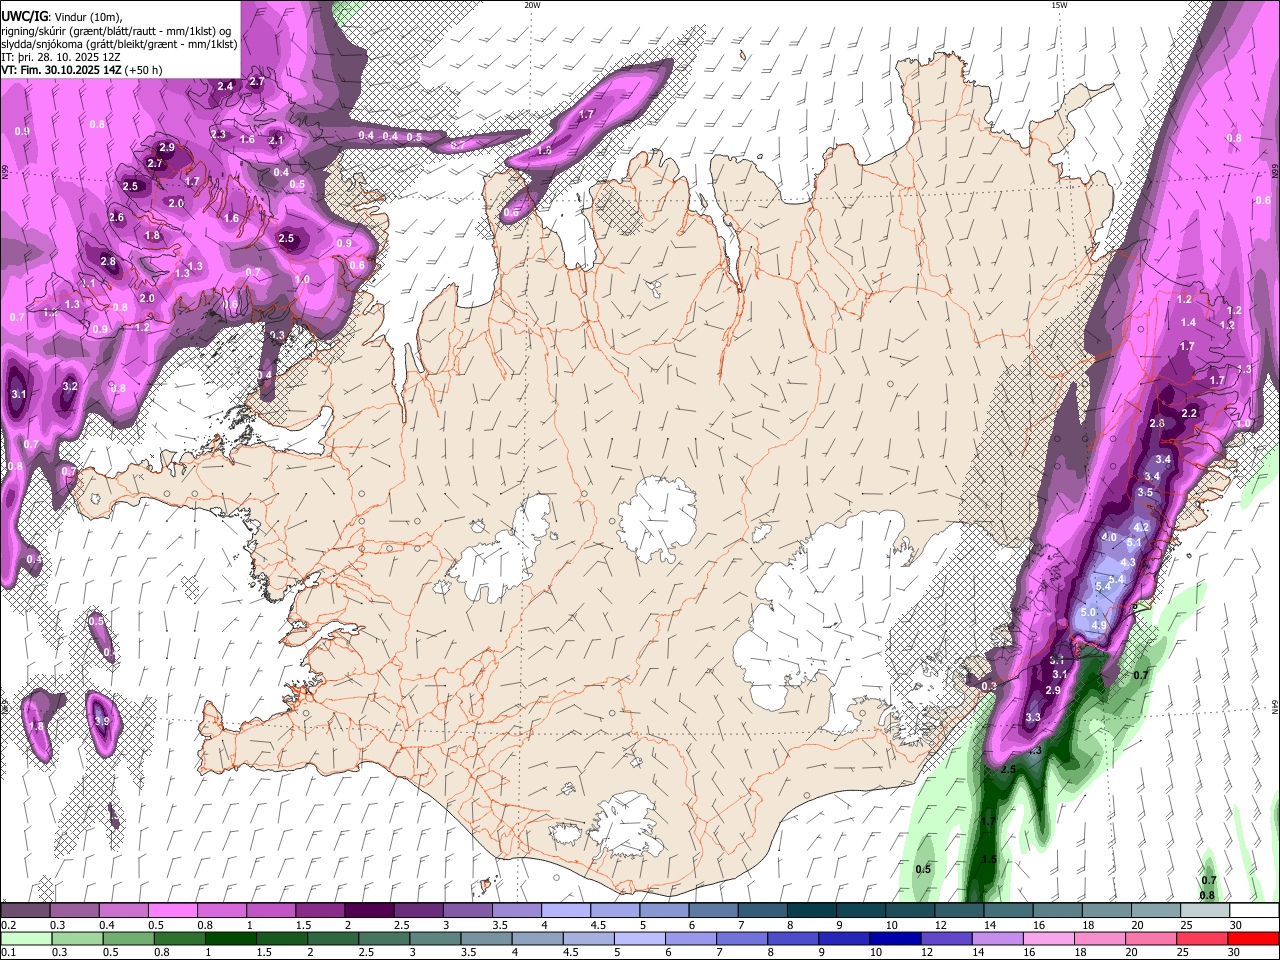Click the '5.1' precipitation value on the map
Image resolution: width=1280 pixels, height=960 pixels.
coord(1134,542)
